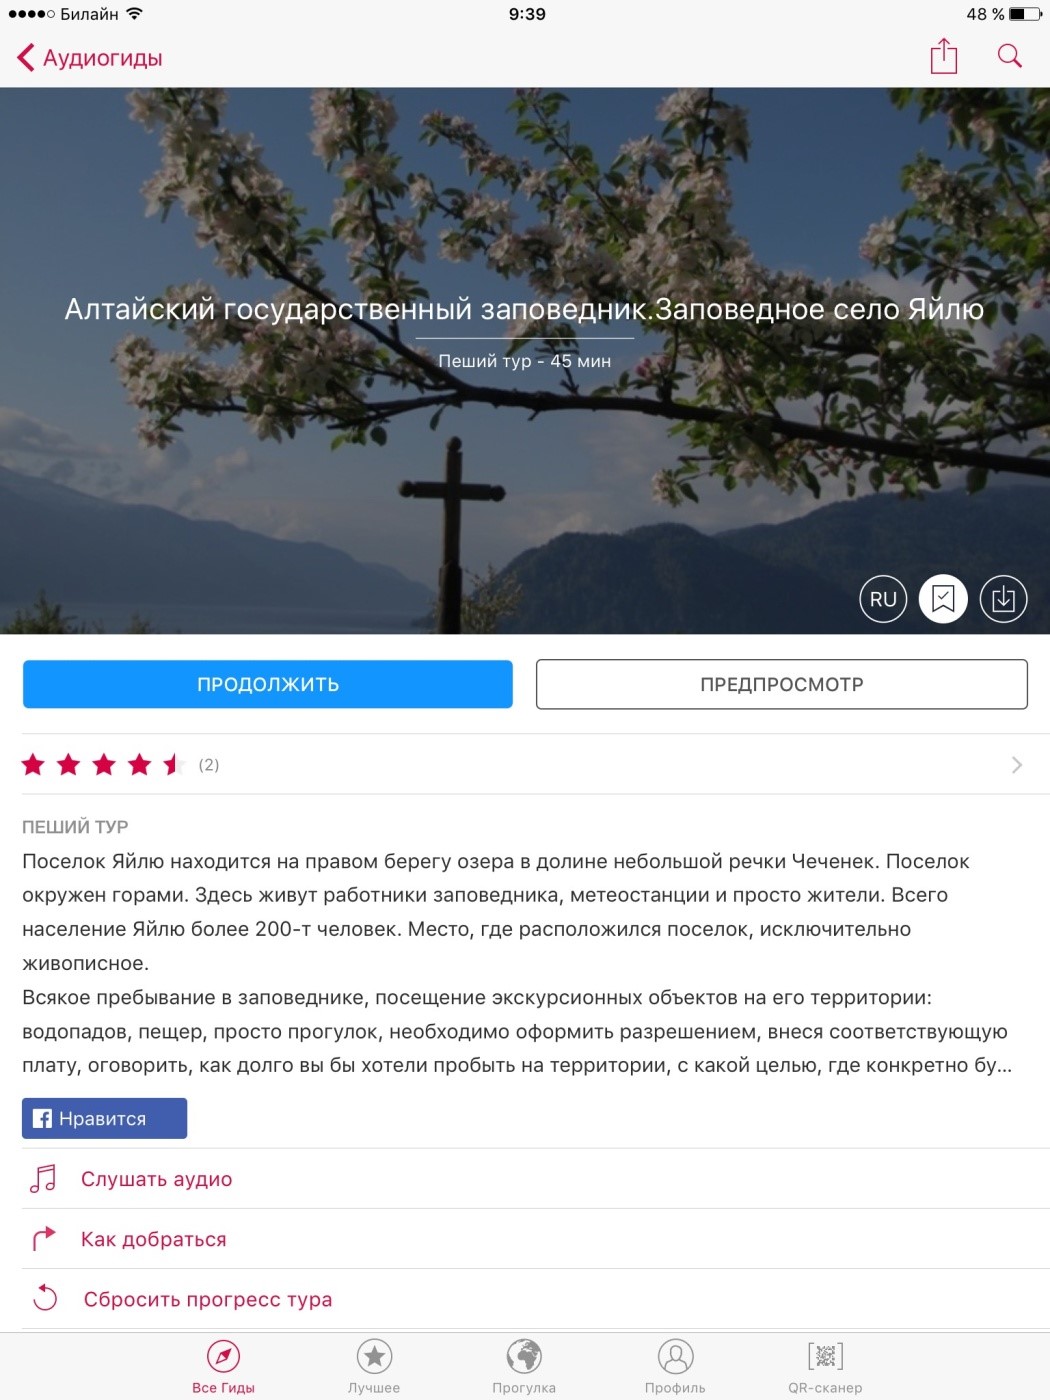Image resolution: width=1050 pixels, height=1400 pixels.
Task: Open the Лучшее tab
Action: tap(374, 1367)
